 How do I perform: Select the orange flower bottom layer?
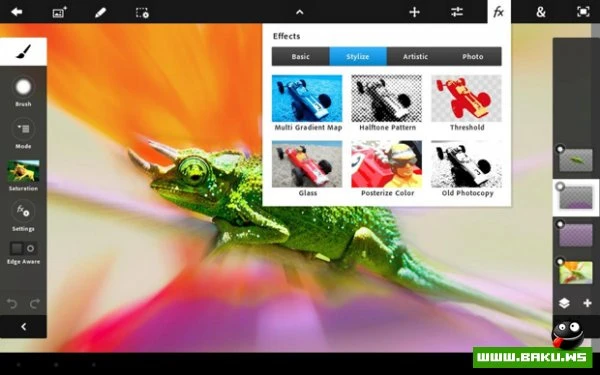tap(576, 273)
